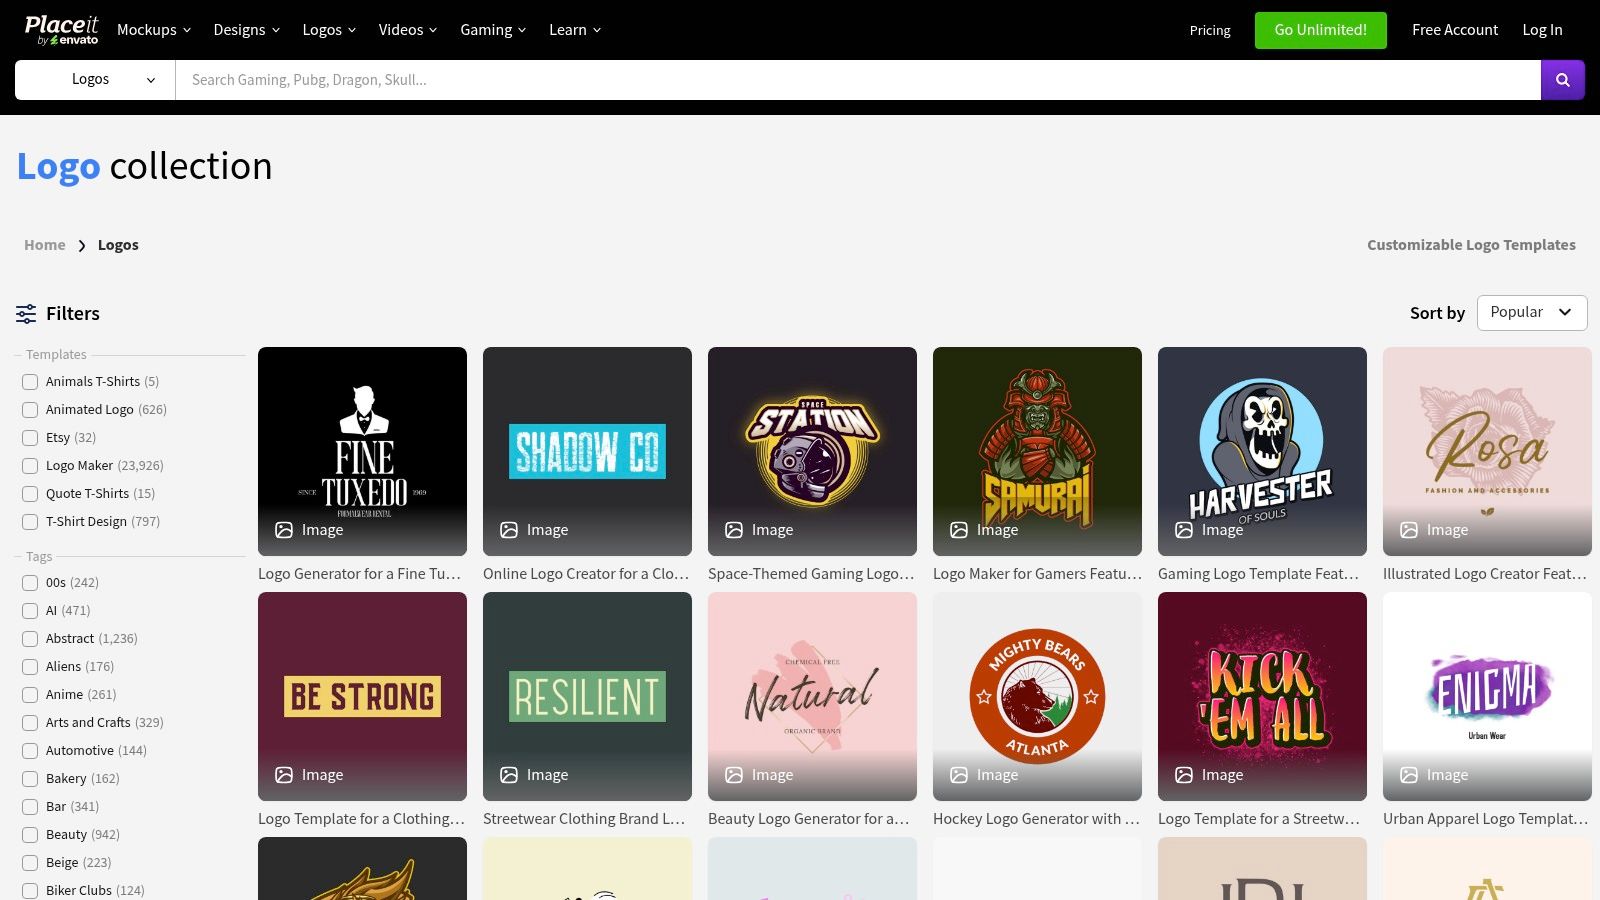Go to the Pricing page
This screenshot has width=1600, height=900.
[x=1210, y=30]
